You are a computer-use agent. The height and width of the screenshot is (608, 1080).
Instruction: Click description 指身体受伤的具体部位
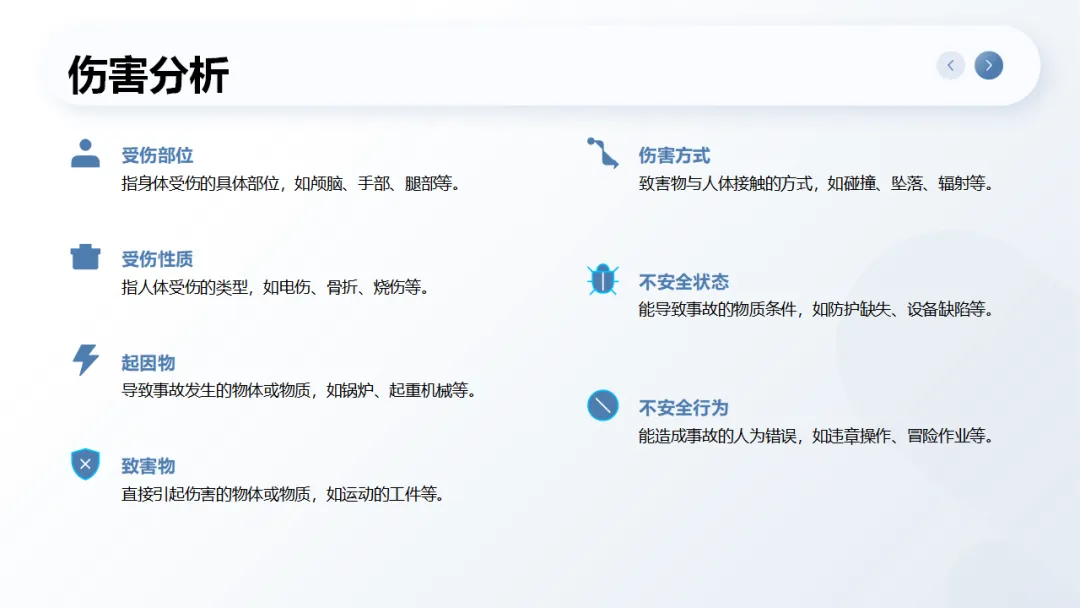click(x=291, y=184)
